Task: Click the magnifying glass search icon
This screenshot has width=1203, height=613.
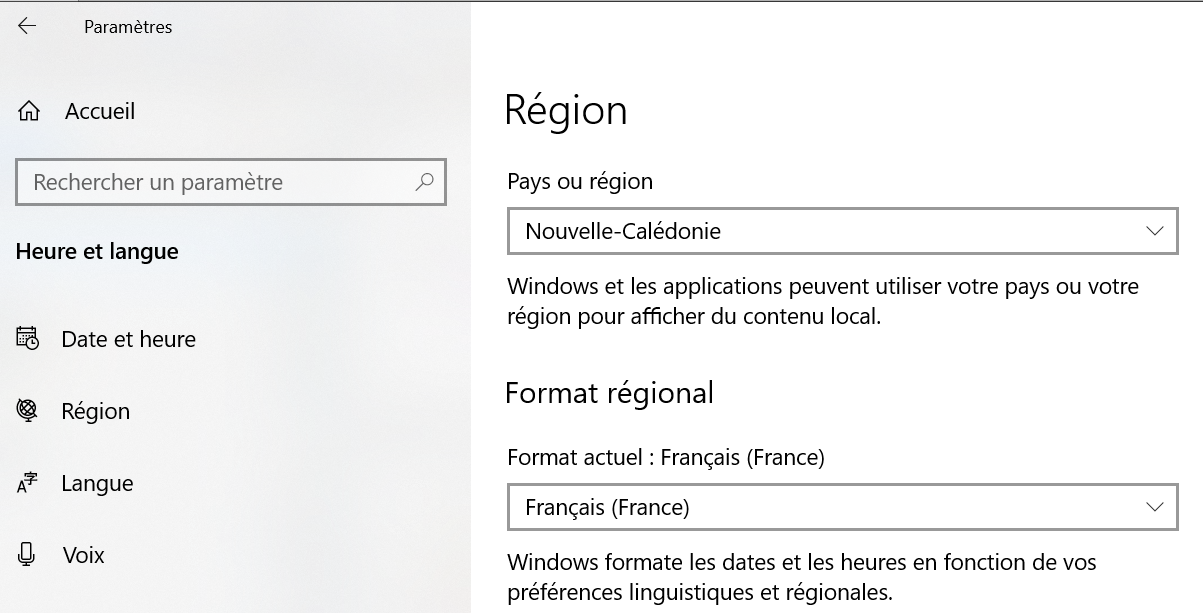Action: pos(425,182)
